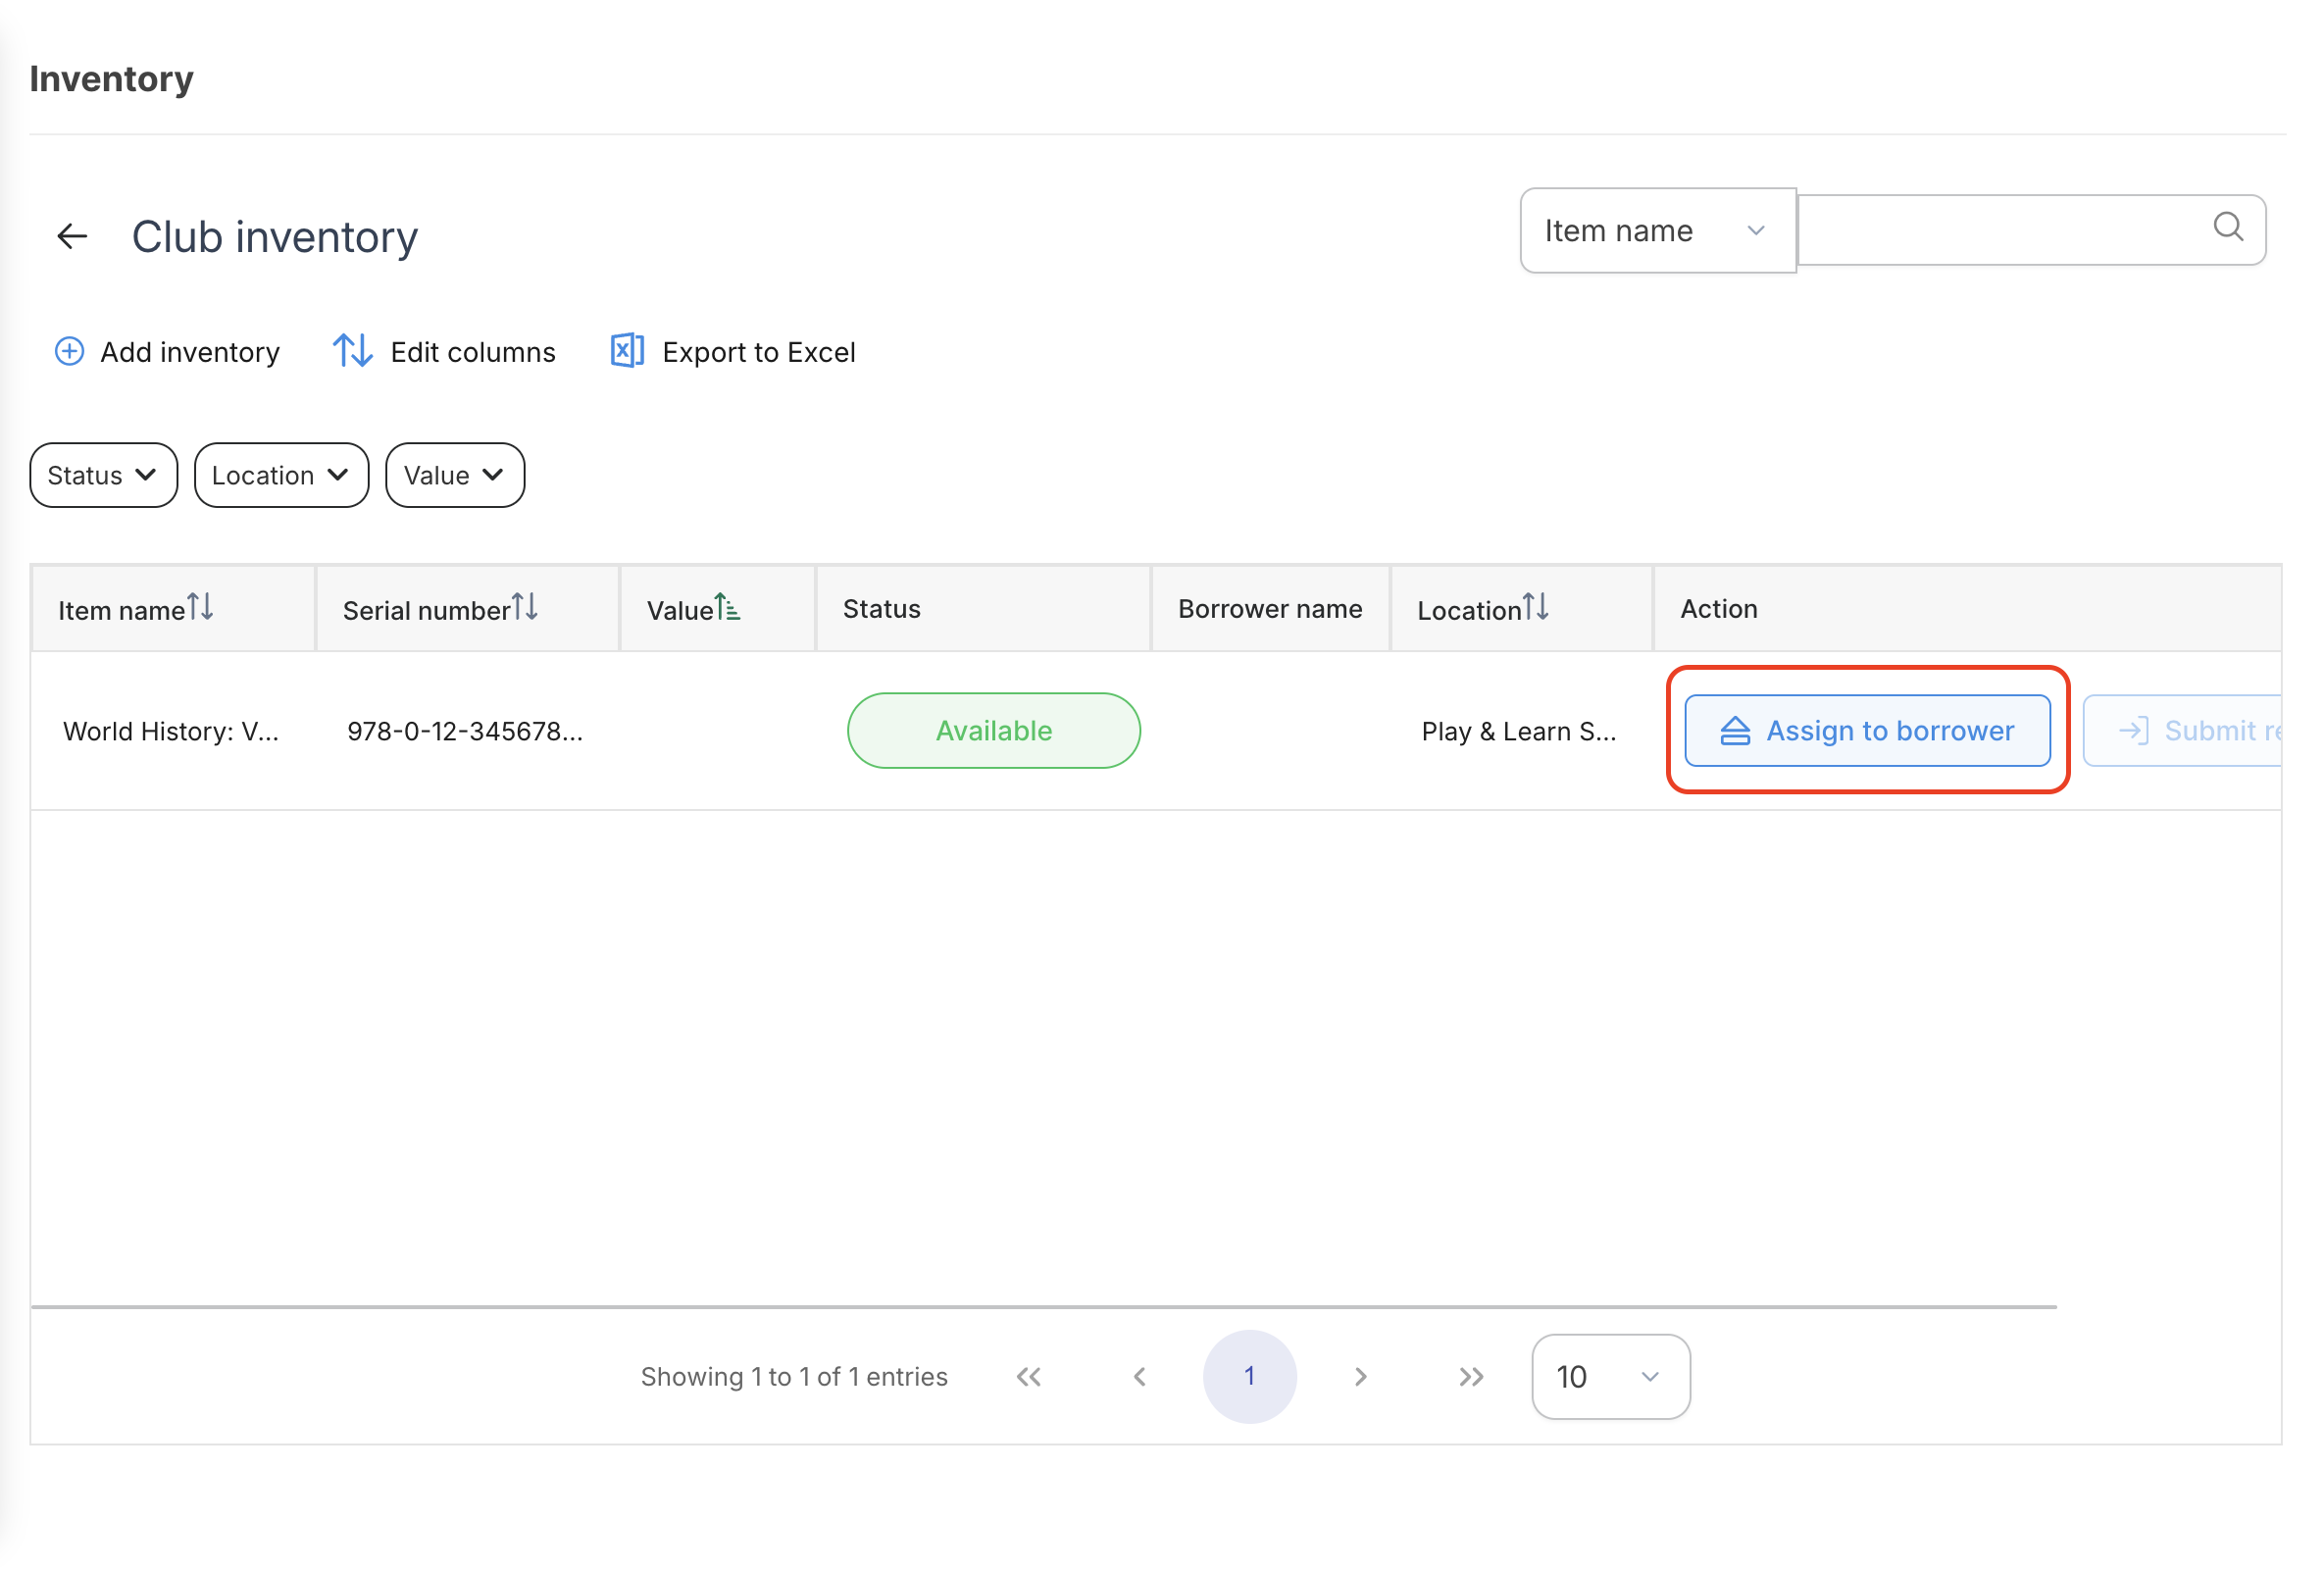The image size is (2324, 1571).
Task: Toggle Value column sort order
Action: point(727,607)
